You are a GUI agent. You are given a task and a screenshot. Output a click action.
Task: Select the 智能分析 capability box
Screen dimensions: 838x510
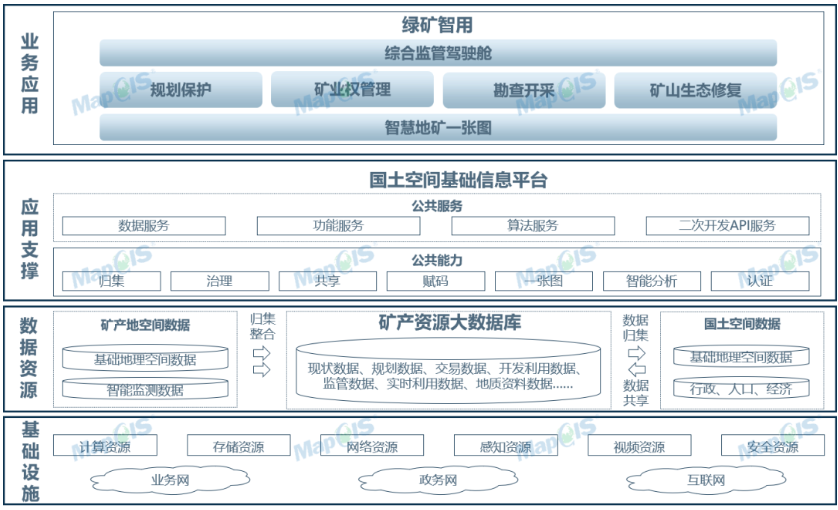pos(652,281)
